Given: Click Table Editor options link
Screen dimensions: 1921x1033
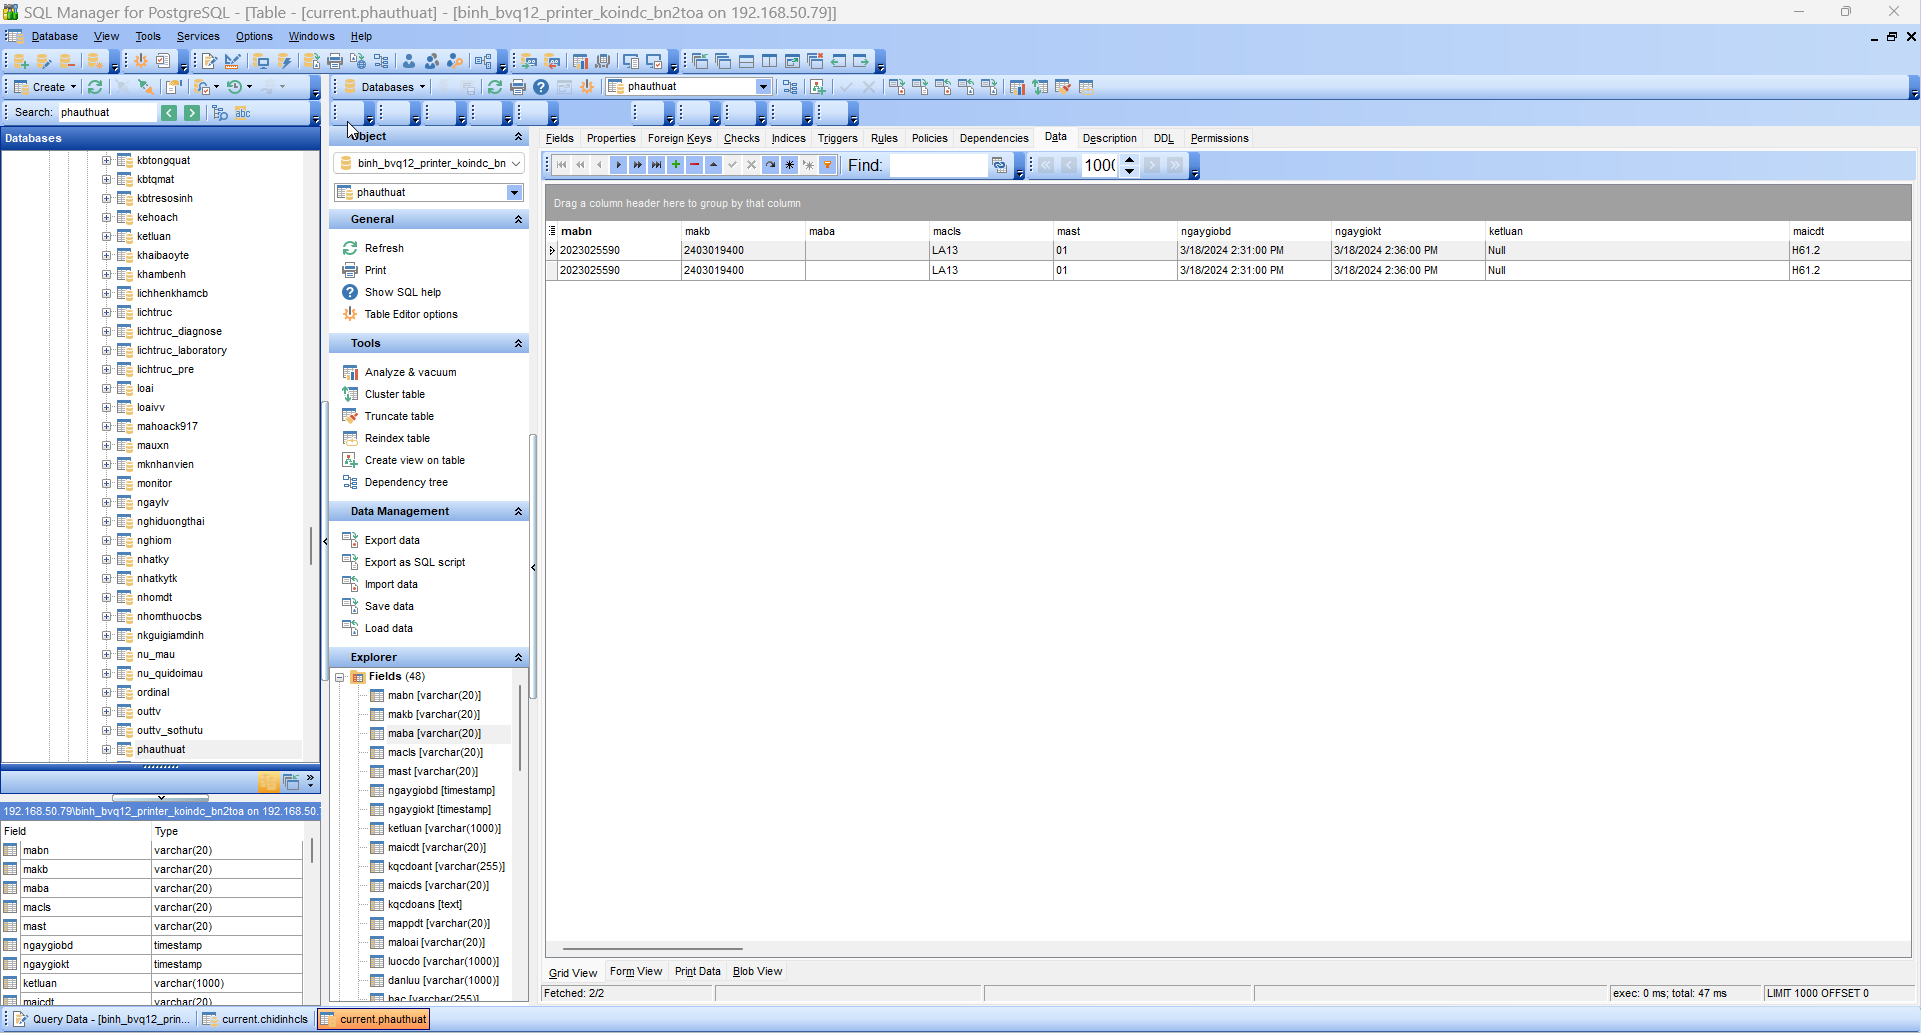Looking at the screenshot, I should (x=411, y=314).
